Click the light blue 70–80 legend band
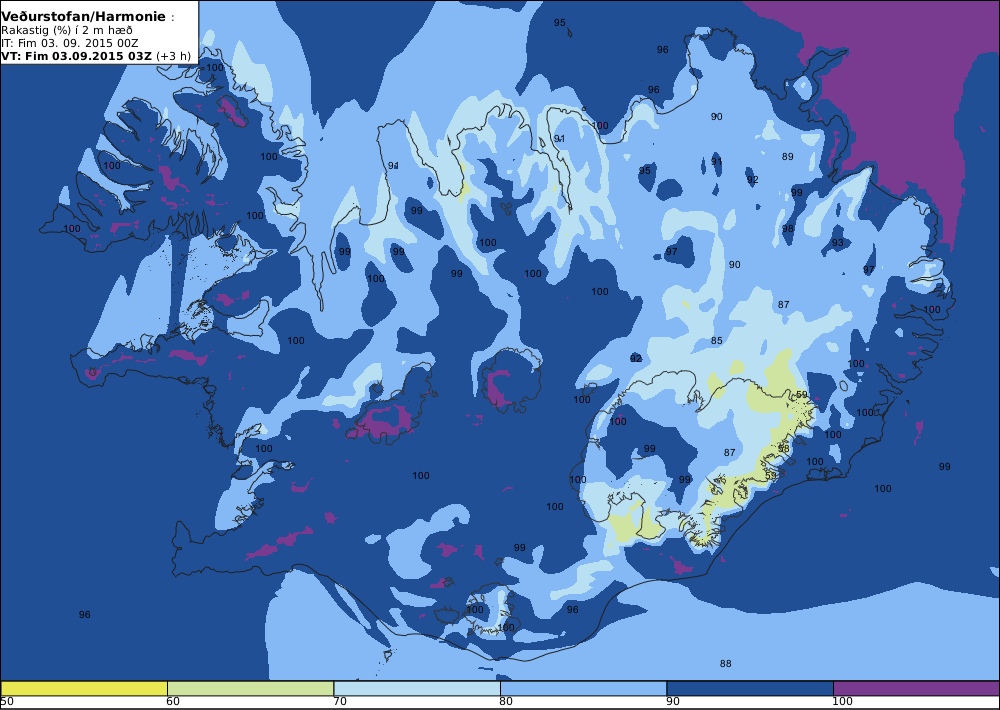 coord(417,689)
